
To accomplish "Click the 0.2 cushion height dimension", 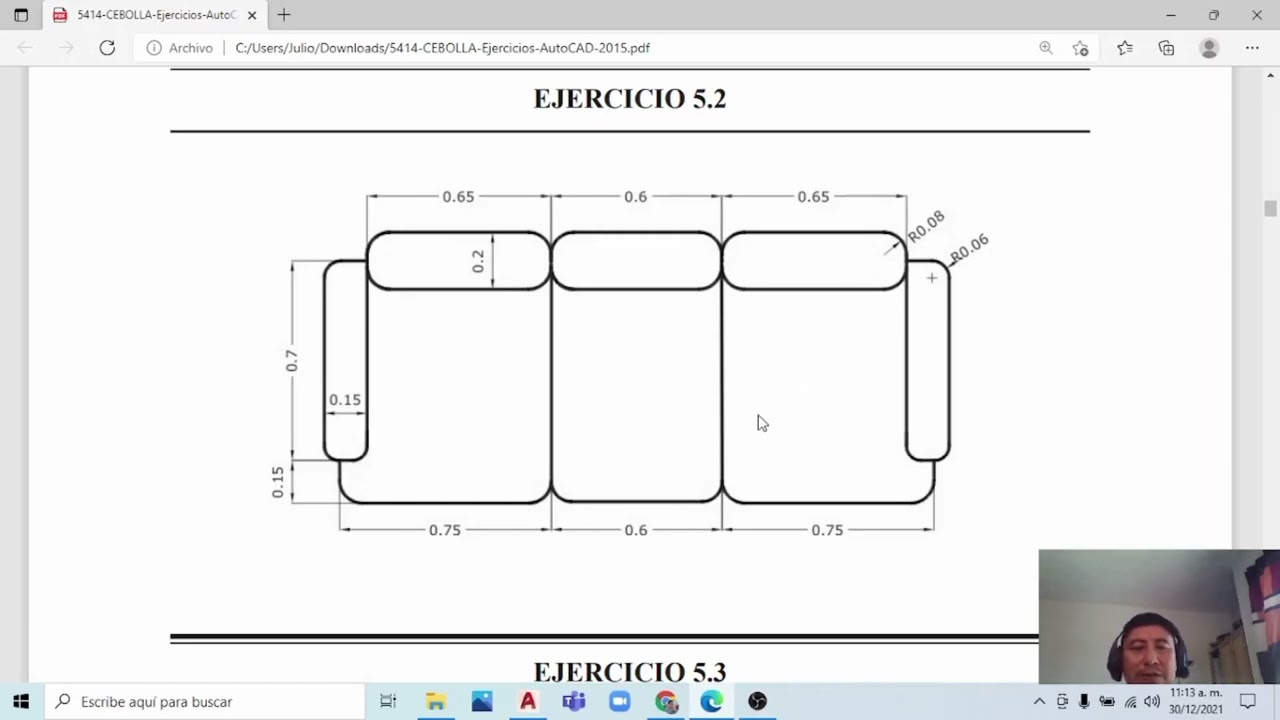I will click(478, 261).
